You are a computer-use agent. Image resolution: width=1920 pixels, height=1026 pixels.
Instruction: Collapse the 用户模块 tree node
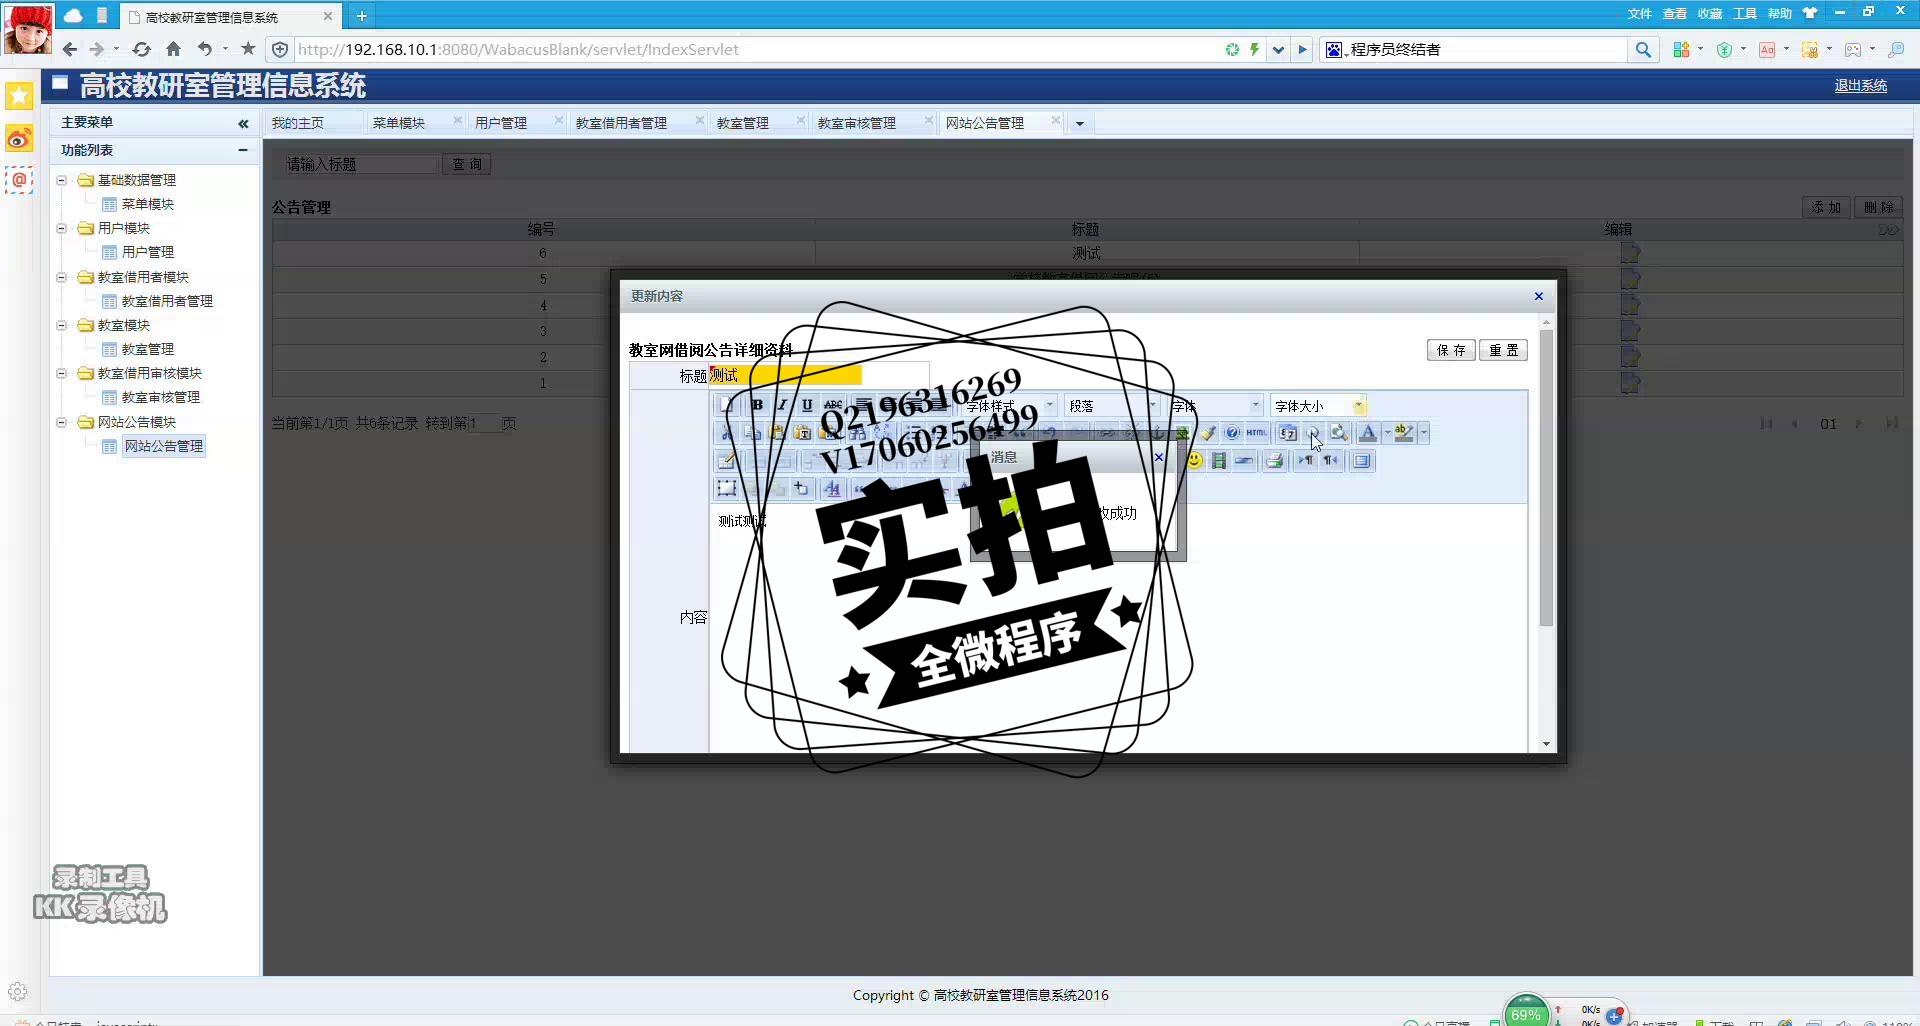click(x=61, y=228)
